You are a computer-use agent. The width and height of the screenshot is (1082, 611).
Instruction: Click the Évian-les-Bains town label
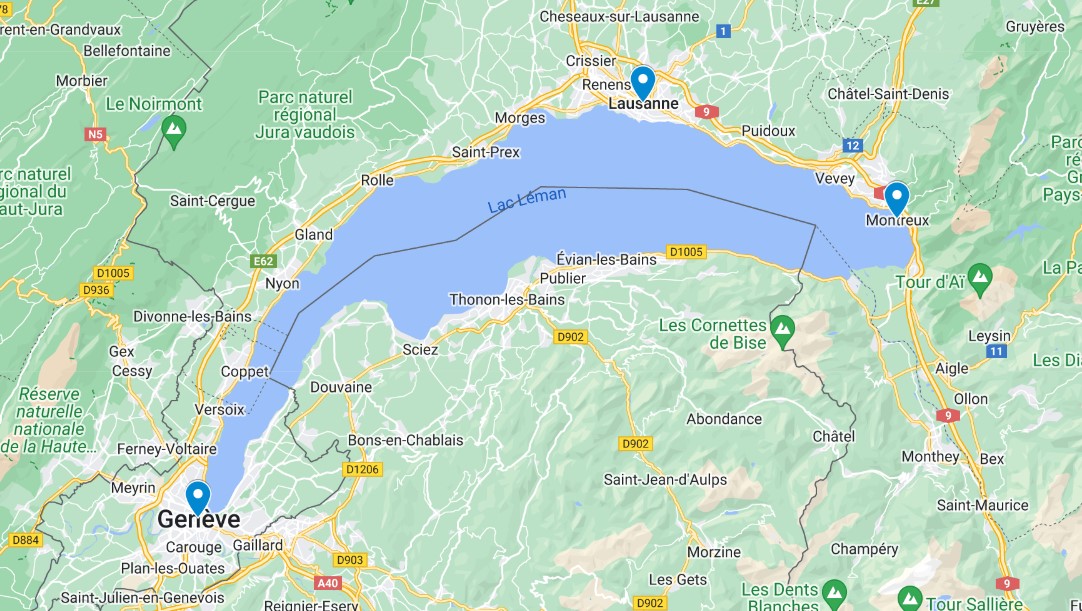[x=607, y=260]
